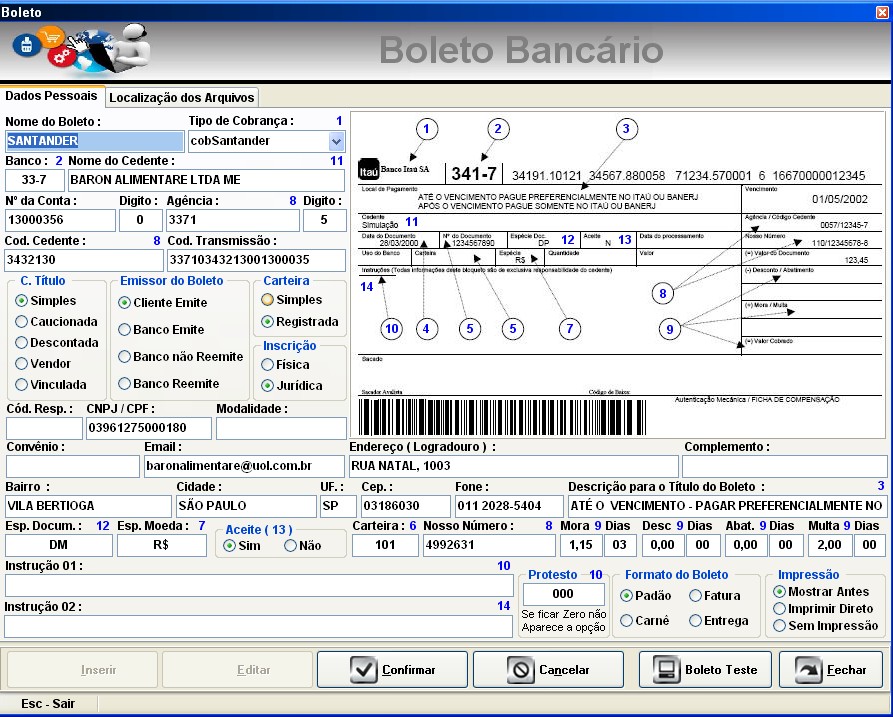Screen dimensions: 893x717
Task: Click the Fechar button
Action: 831,670
